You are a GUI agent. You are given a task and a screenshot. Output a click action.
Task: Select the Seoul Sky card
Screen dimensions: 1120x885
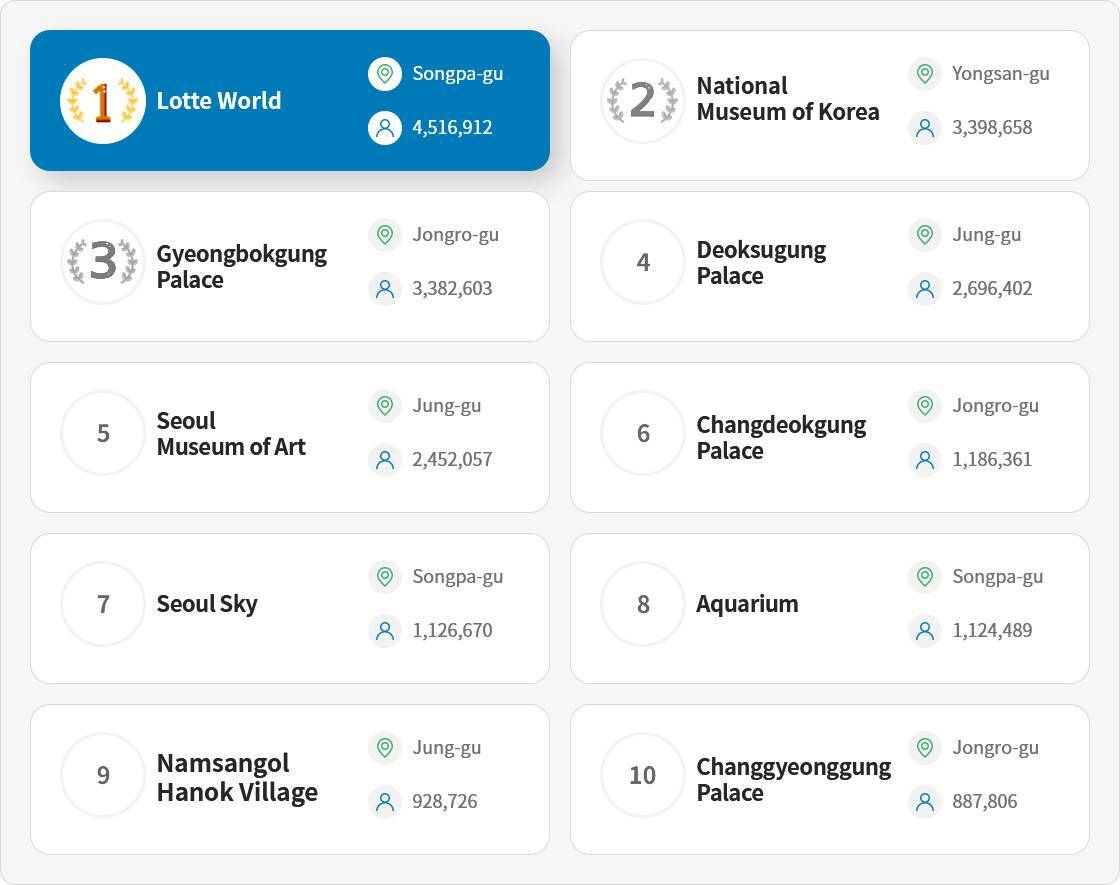pos(207,604)
